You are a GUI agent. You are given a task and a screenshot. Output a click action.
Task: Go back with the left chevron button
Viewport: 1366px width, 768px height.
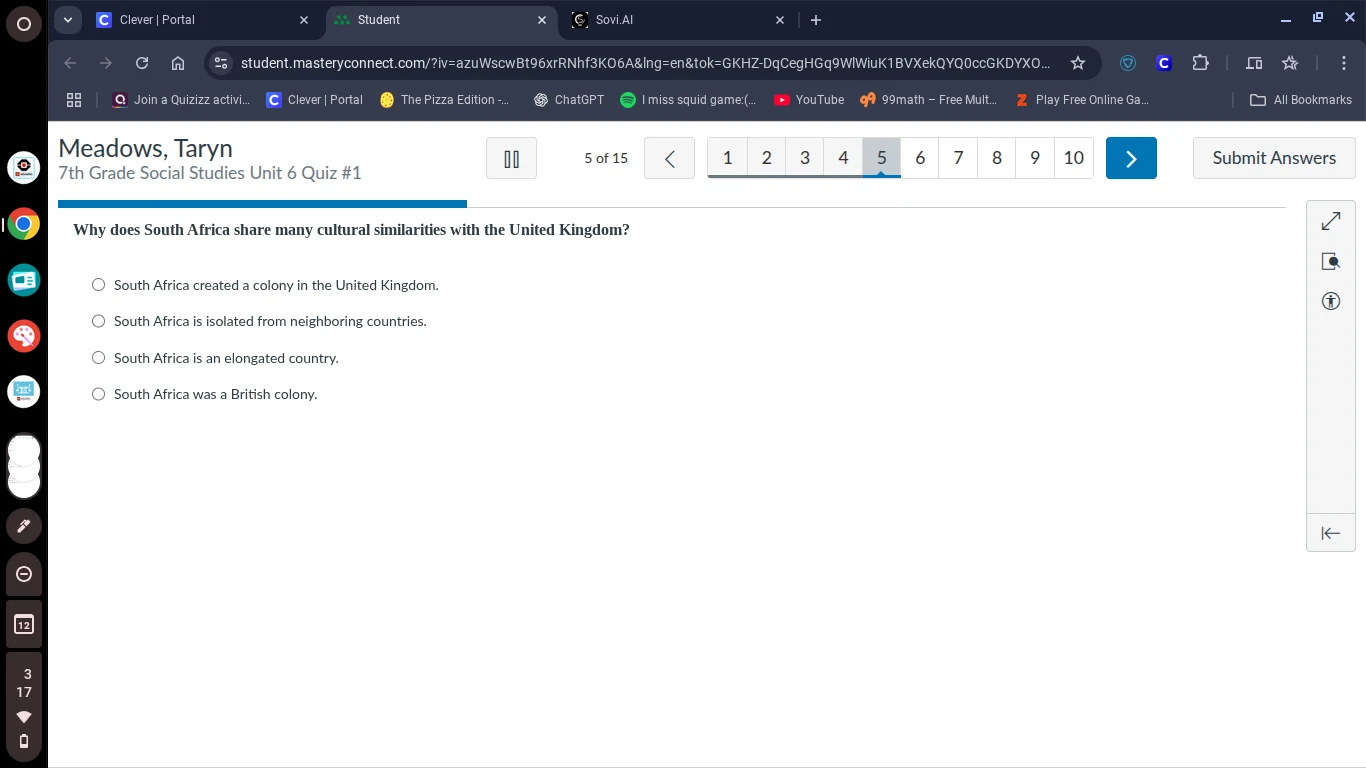(669, 158)
